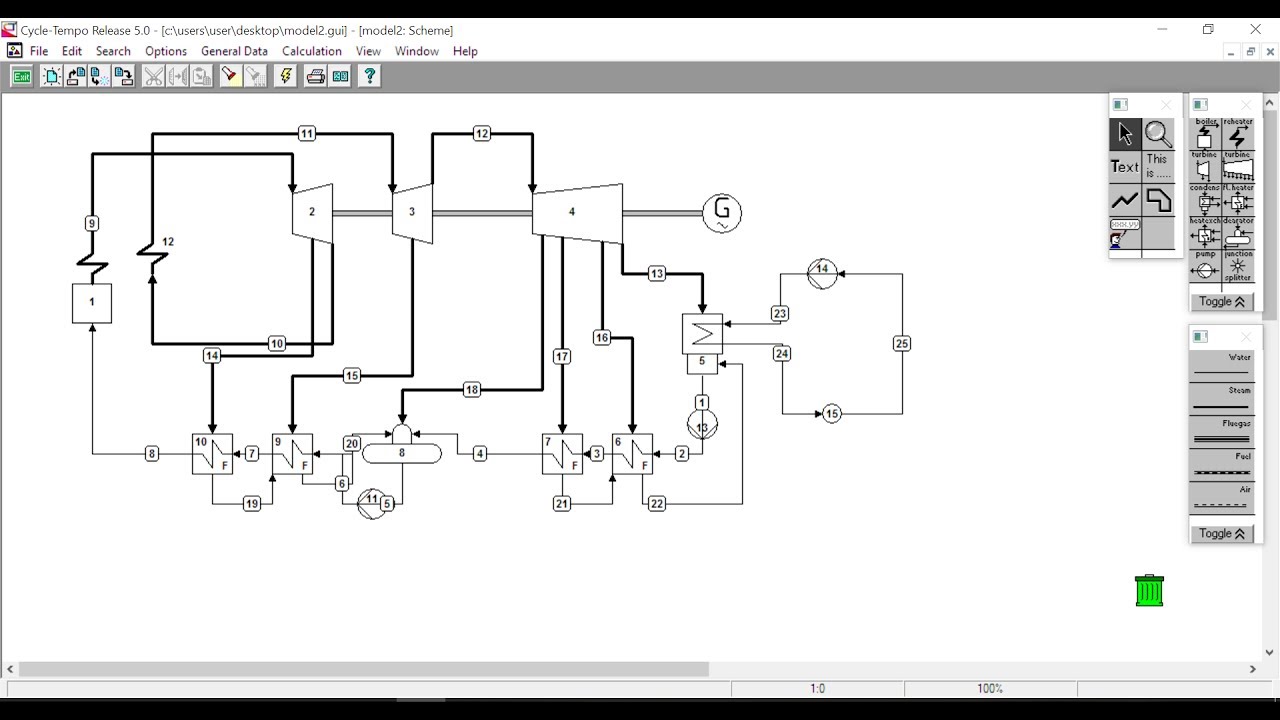The image size is (1280, 720).
Task: Open the Help menu
Action: click(x=465, y=51)
